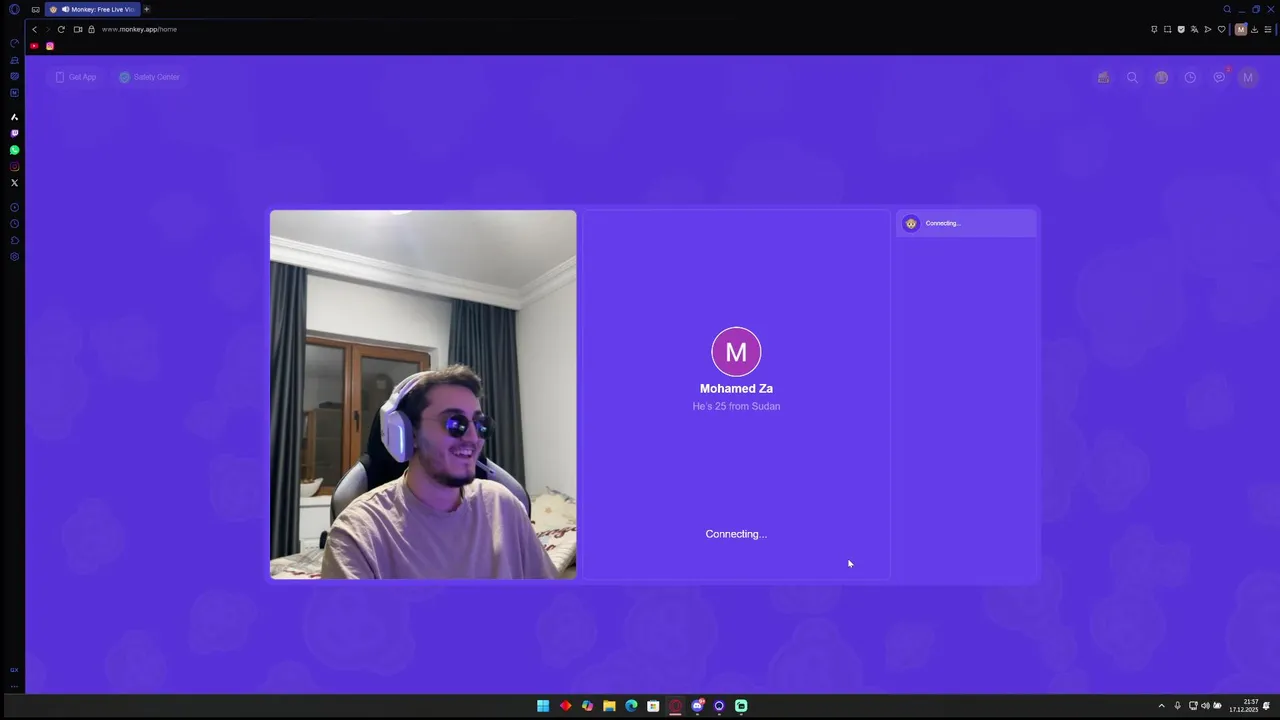This screenshot has height=720, width=1280.
Task: Click the Monkey search magnifier icon
Action: 1132,77
